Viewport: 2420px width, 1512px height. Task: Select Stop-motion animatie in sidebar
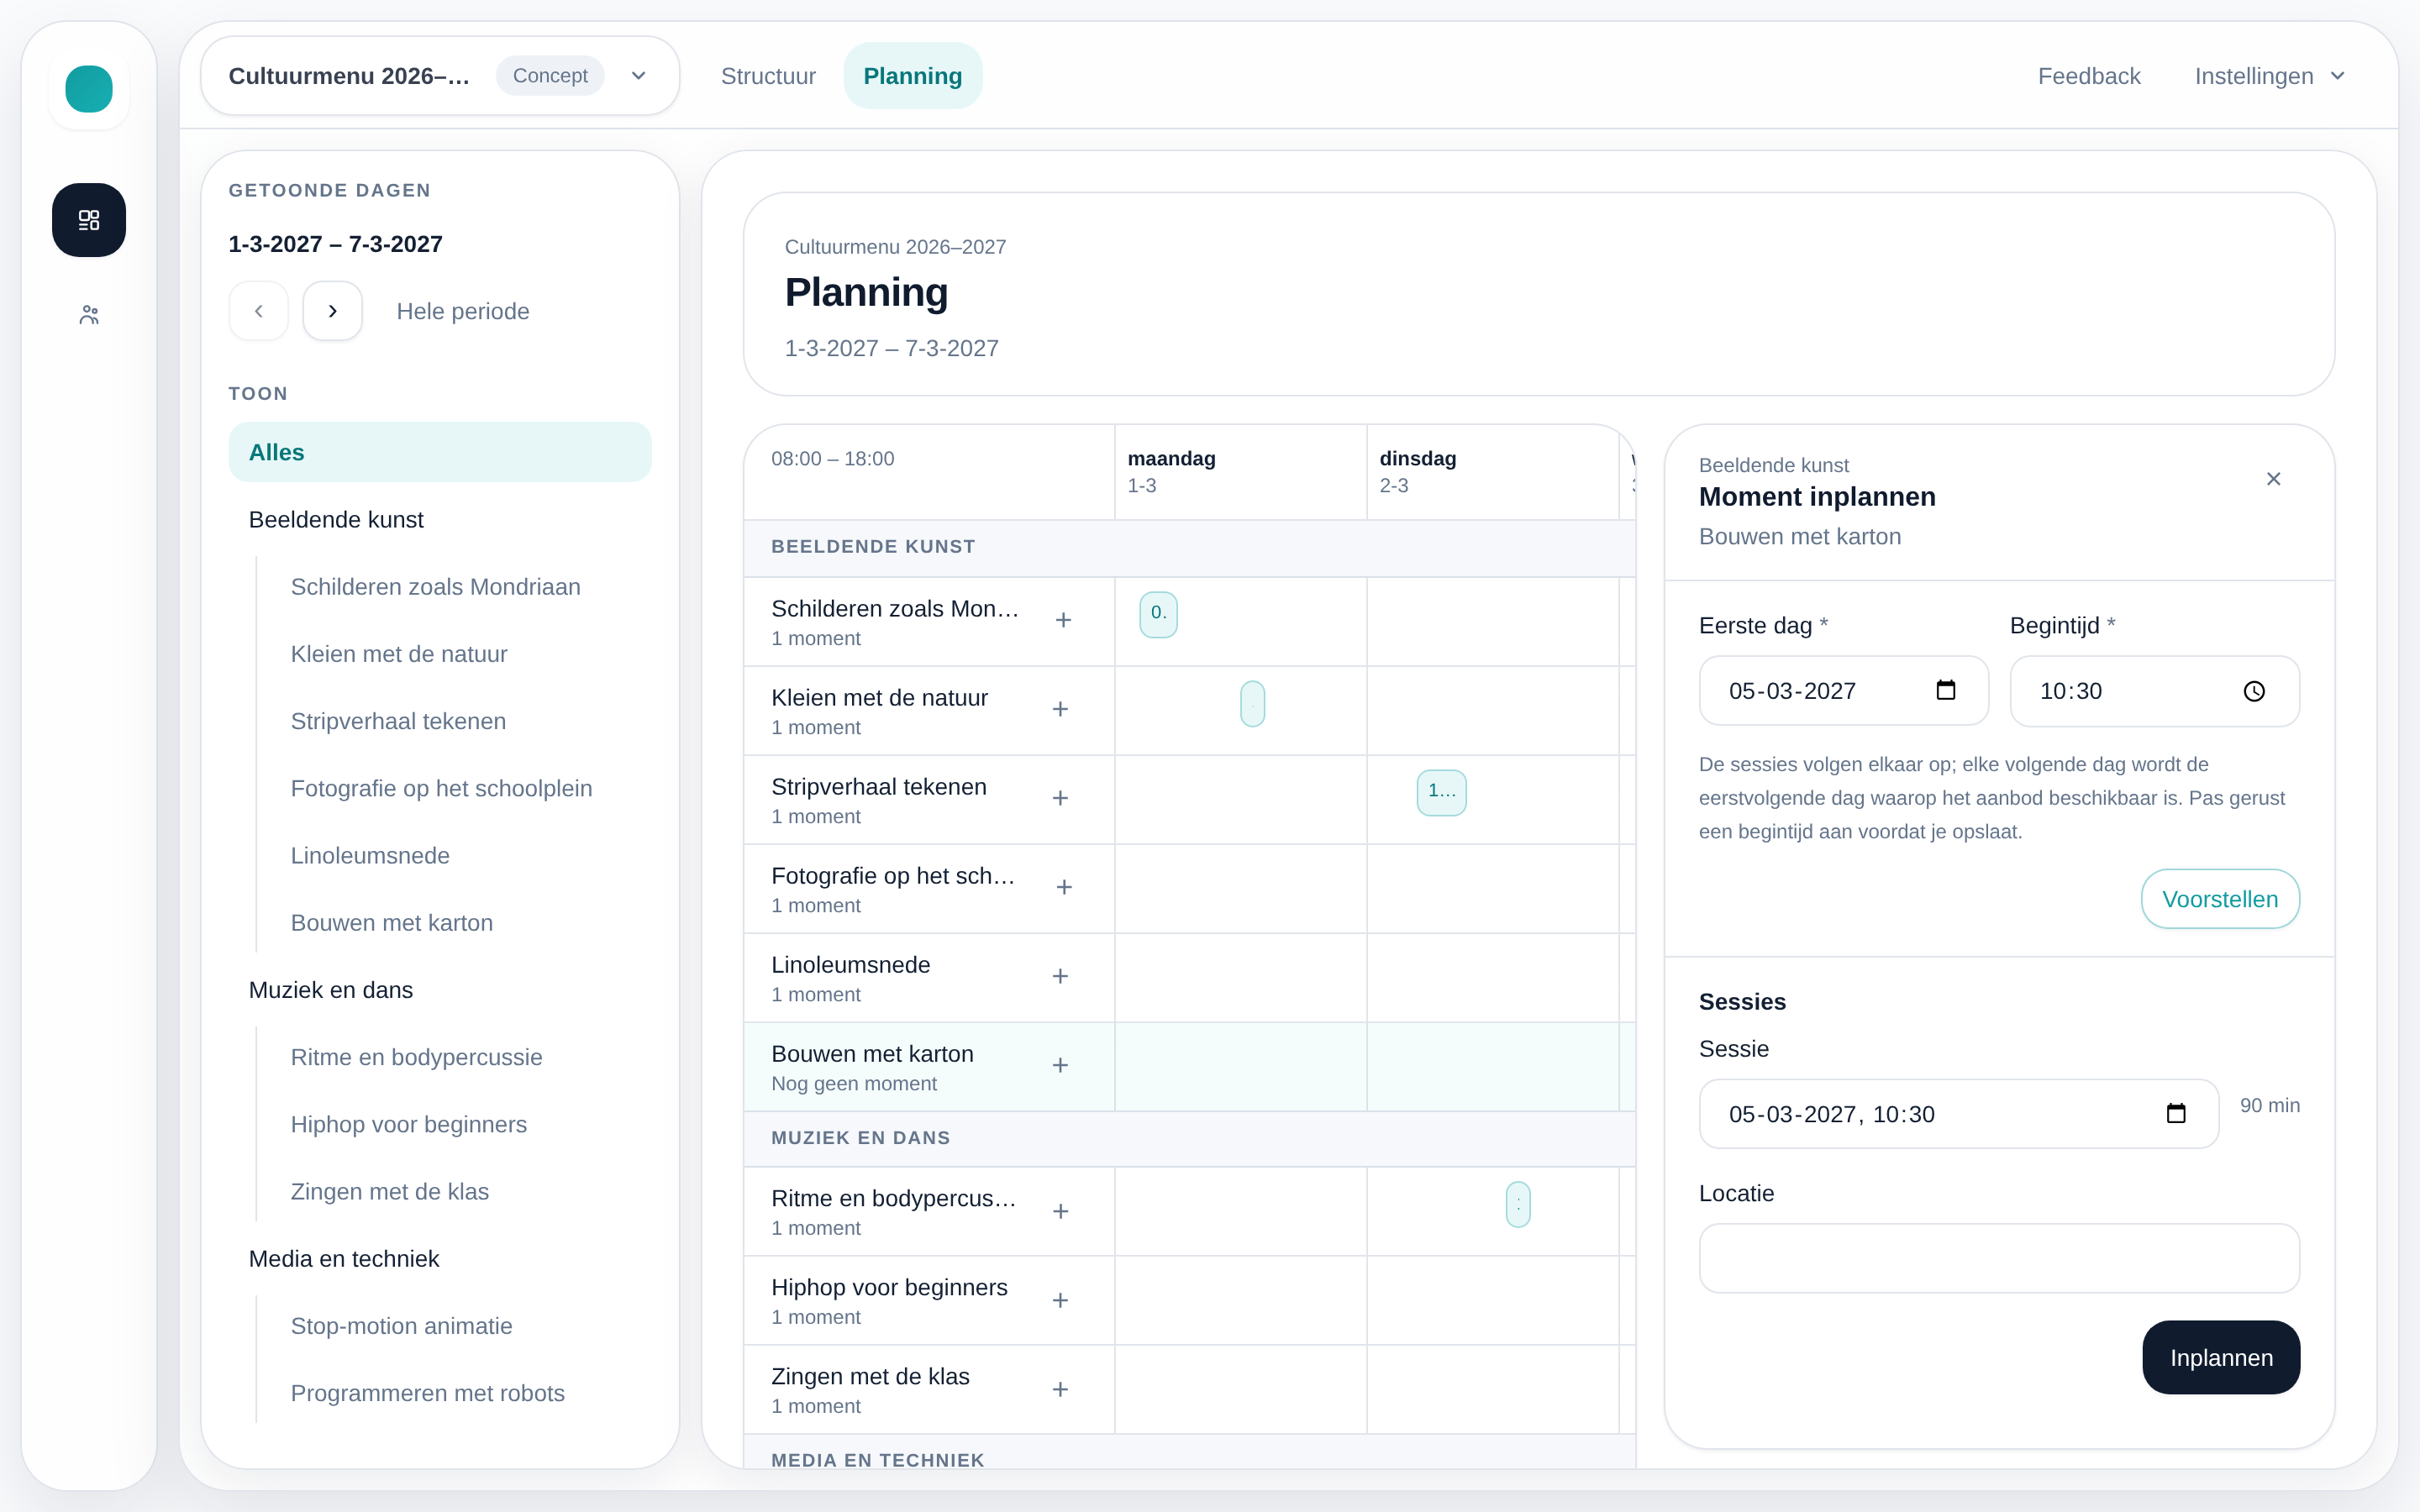[x=402, y=1326]
